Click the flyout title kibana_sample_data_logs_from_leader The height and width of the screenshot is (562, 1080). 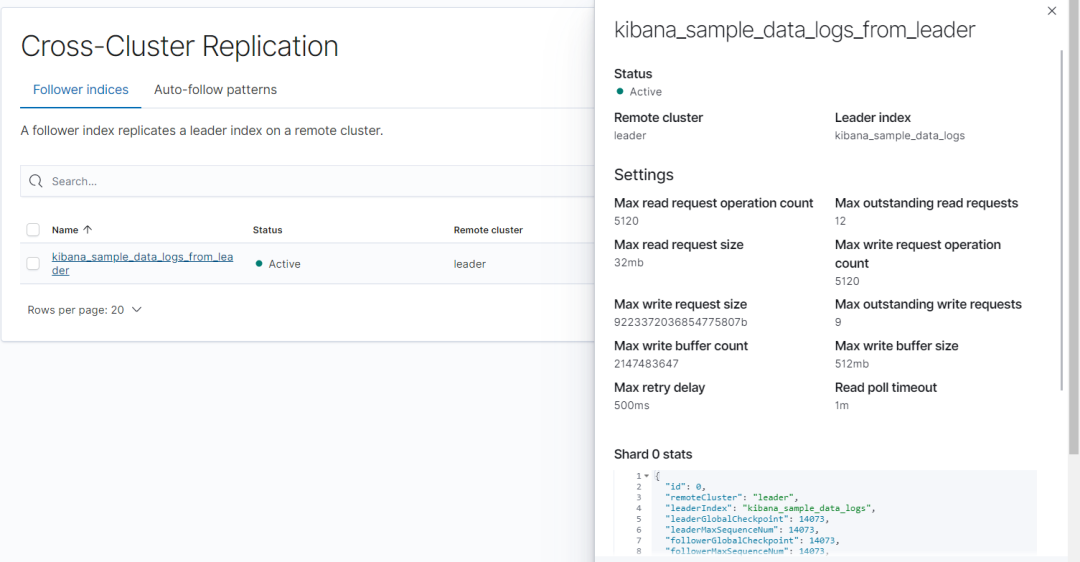coord(794,31)
